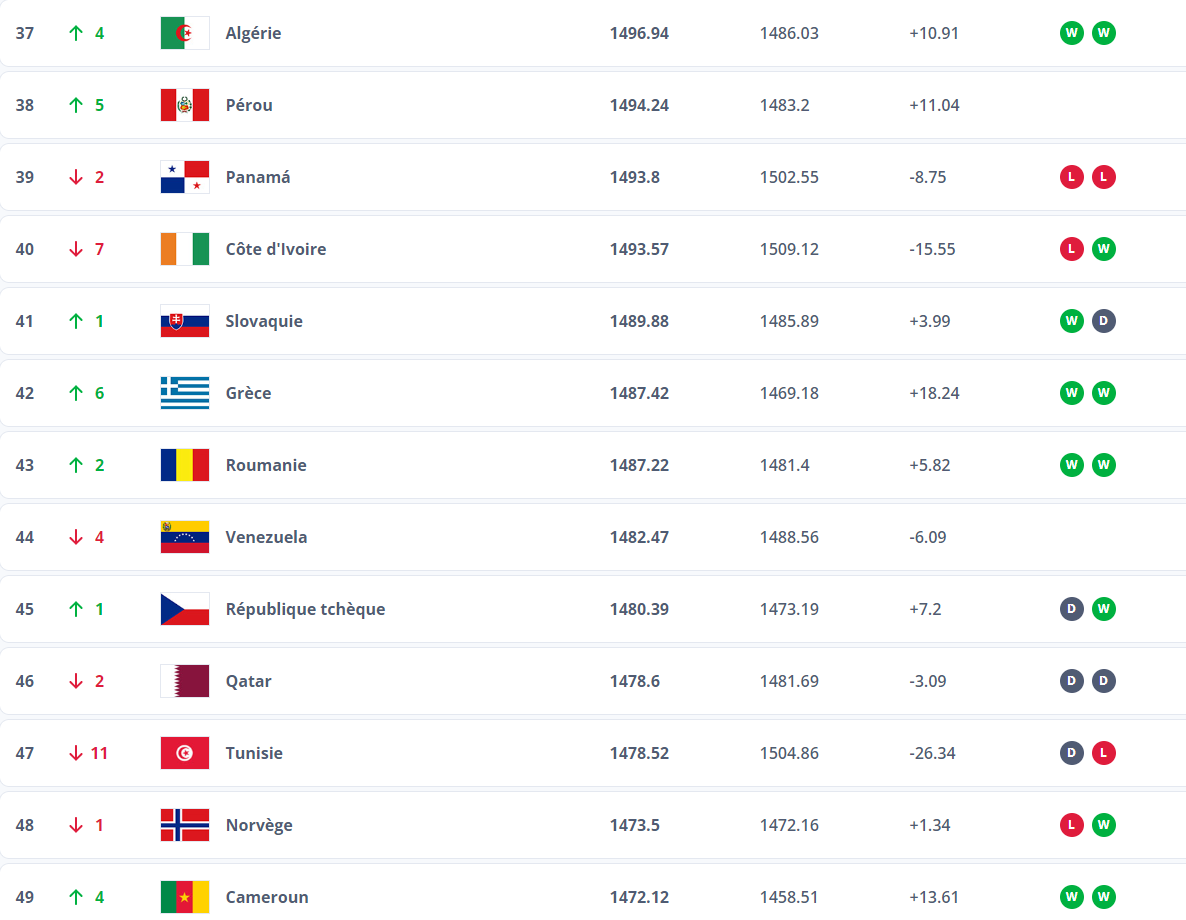Click the Panamá flag icon

pos(185,177)
